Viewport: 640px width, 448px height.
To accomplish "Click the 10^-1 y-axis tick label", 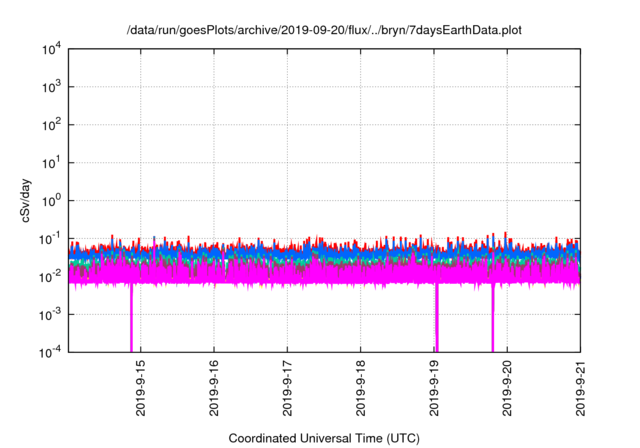I will coord(50,239).
